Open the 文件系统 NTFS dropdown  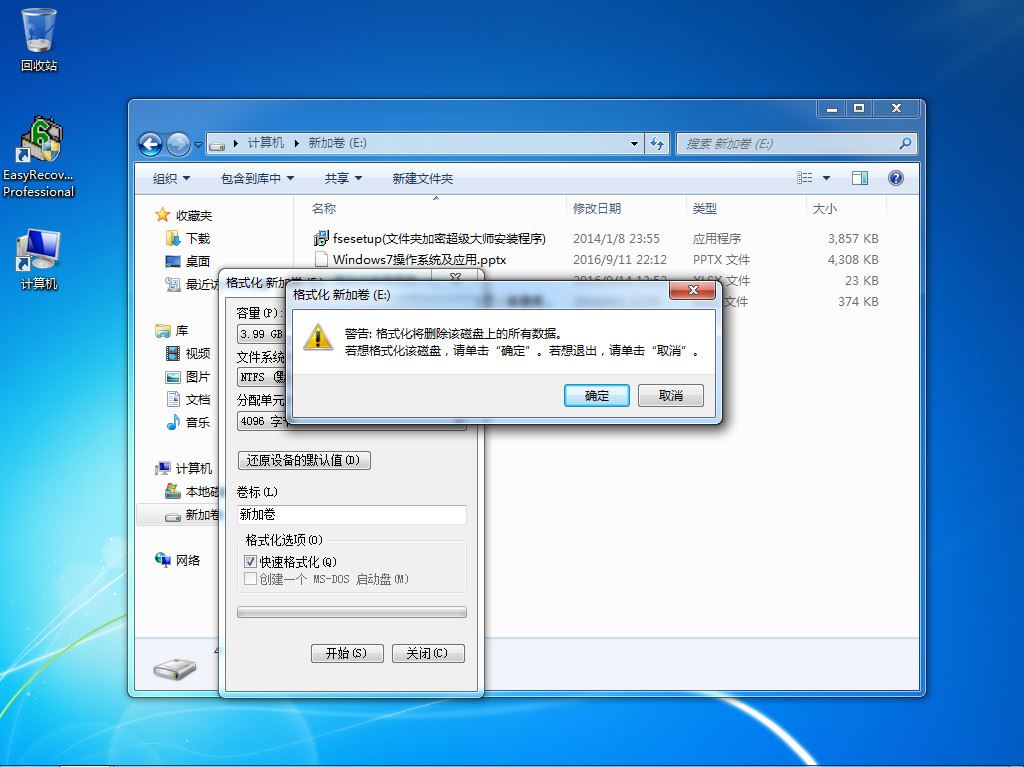click(261, 377)
